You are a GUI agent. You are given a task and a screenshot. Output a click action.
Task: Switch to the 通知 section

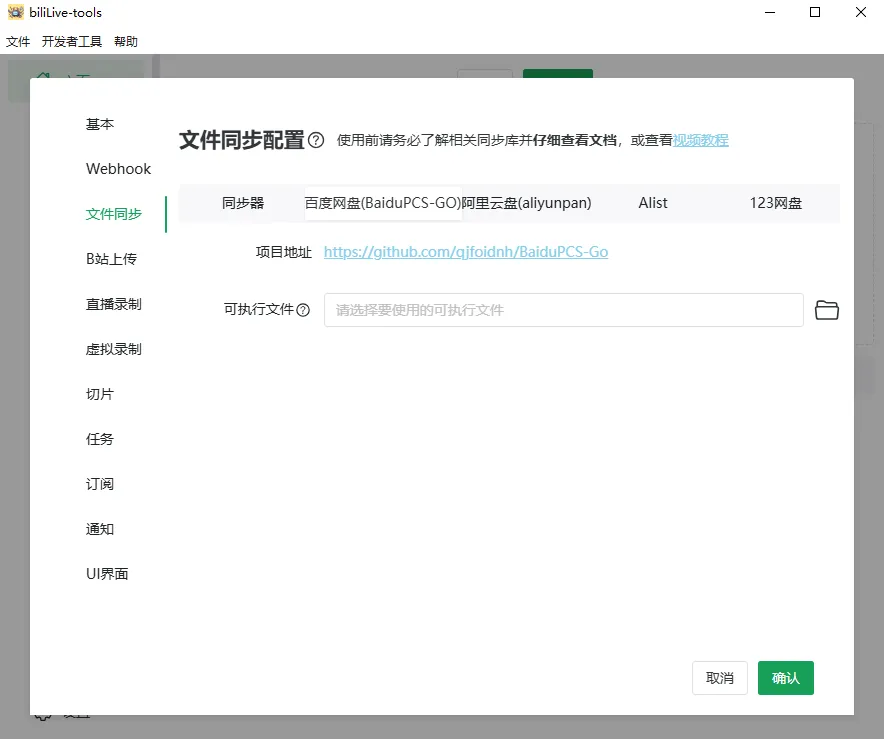(x=99, y=529)
